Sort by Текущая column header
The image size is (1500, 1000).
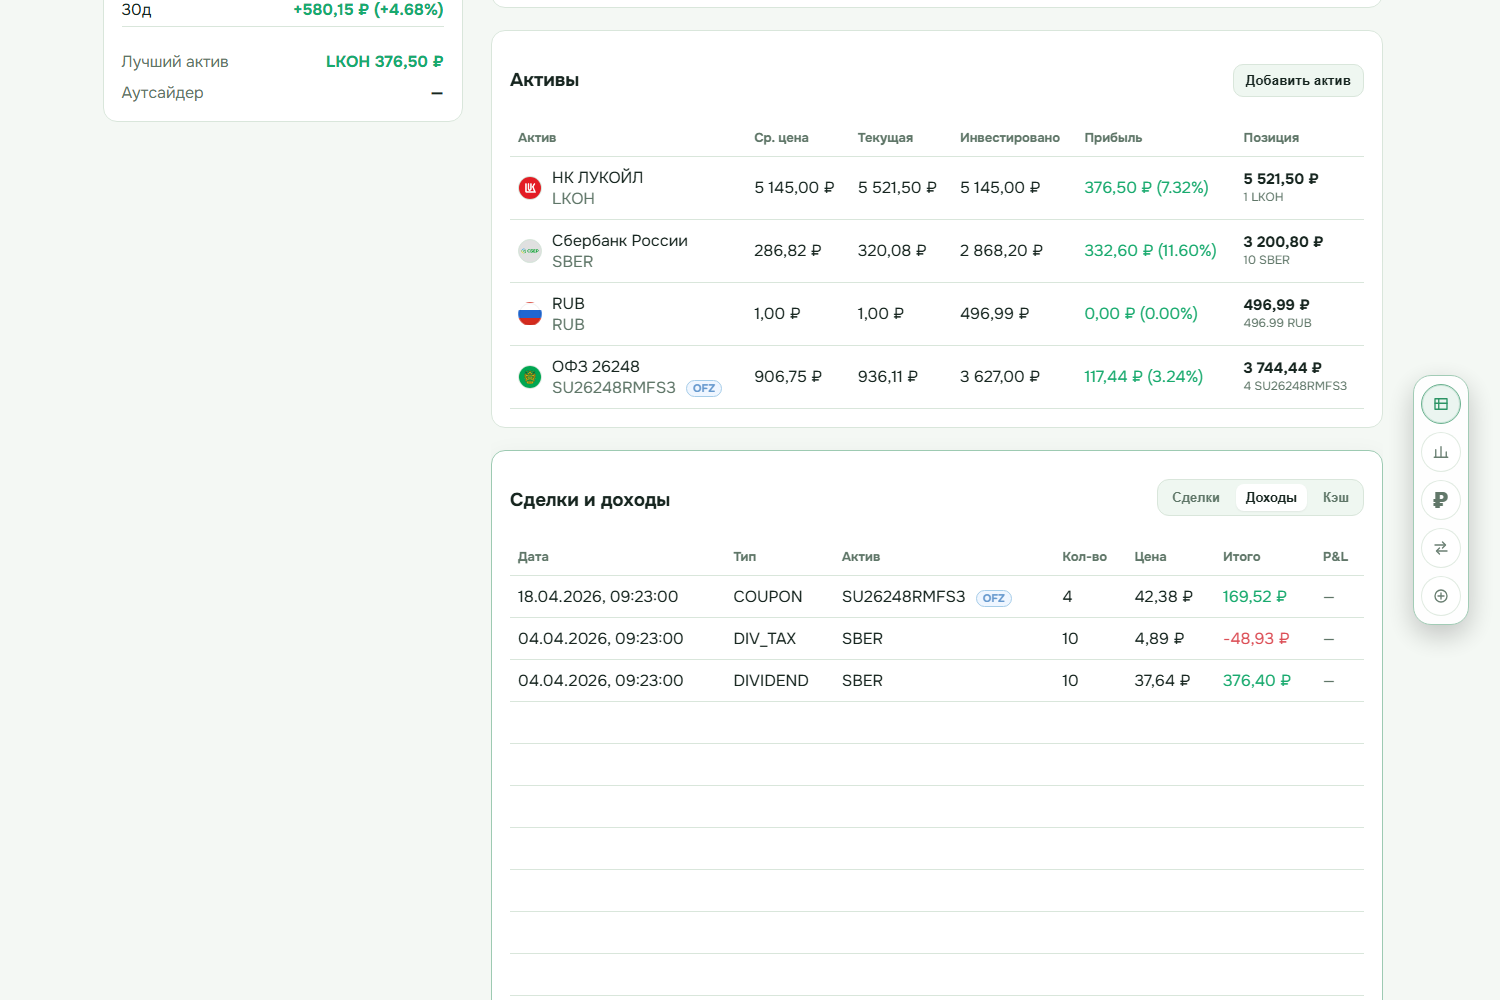pyautogui.click(x=885, y=138)
